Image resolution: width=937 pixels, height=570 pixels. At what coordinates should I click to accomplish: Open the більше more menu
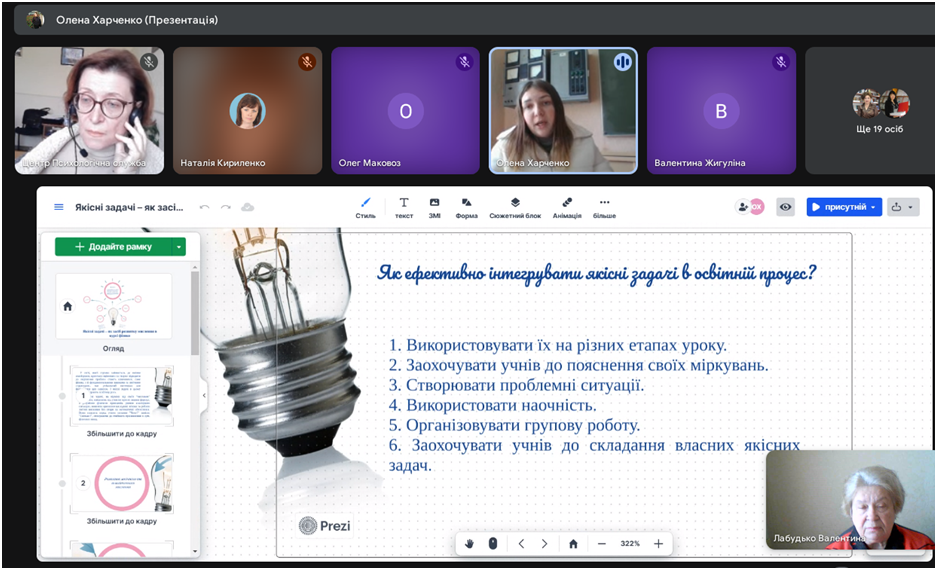[604, 207]
